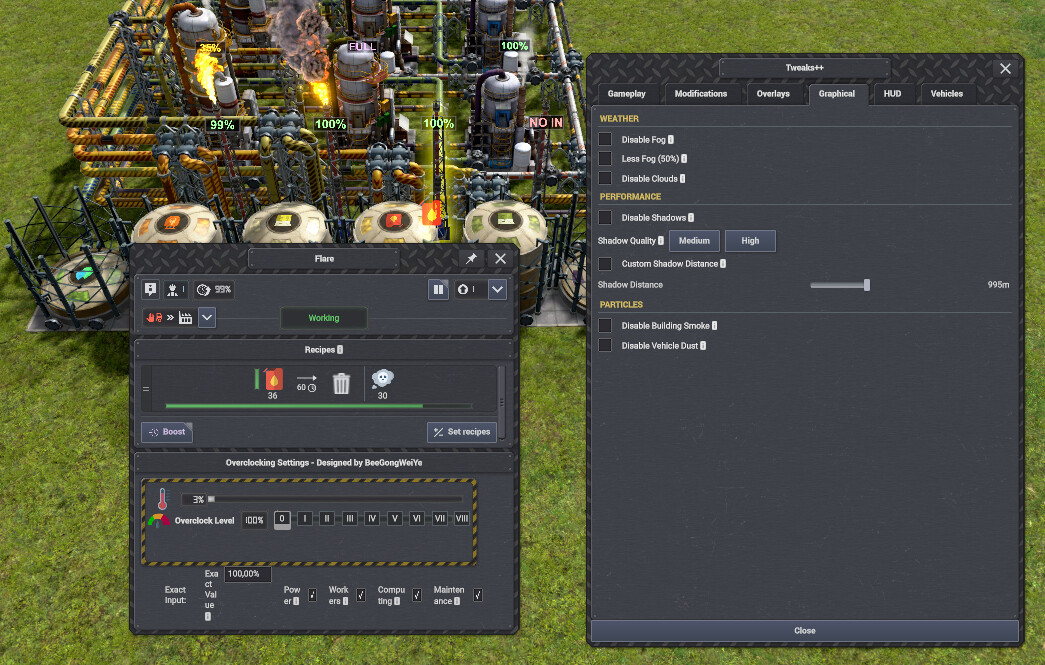Click the 60 seconds duration clock icon
This screenshot has height=665, width=1045.
coord(312,387)
